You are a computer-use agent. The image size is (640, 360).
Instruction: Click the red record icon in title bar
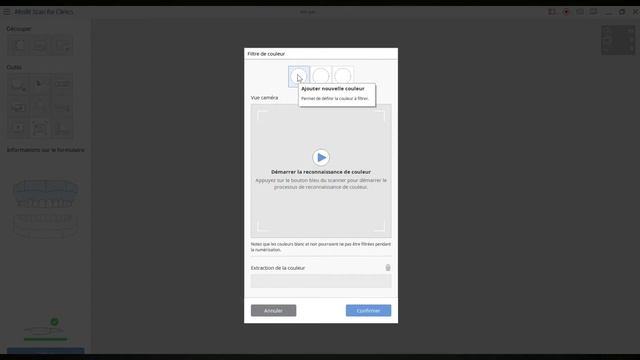[566, 12]
